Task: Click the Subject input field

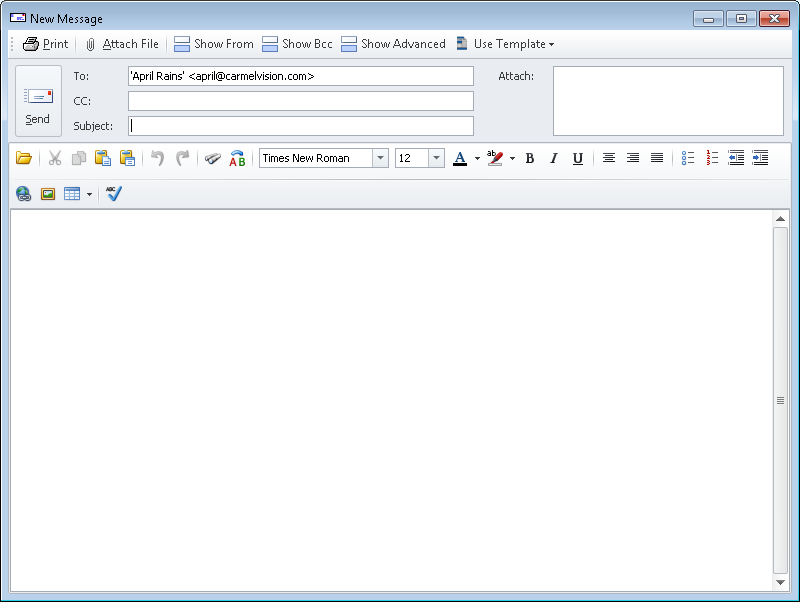Action: click(x=300, y=126)
